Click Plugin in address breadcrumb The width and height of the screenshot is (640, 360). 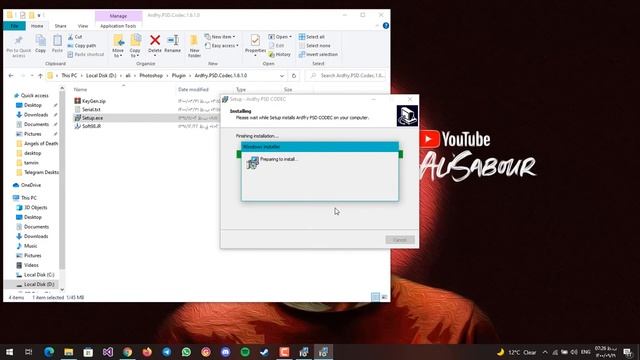pyautogui.click(x=179, y=76)
